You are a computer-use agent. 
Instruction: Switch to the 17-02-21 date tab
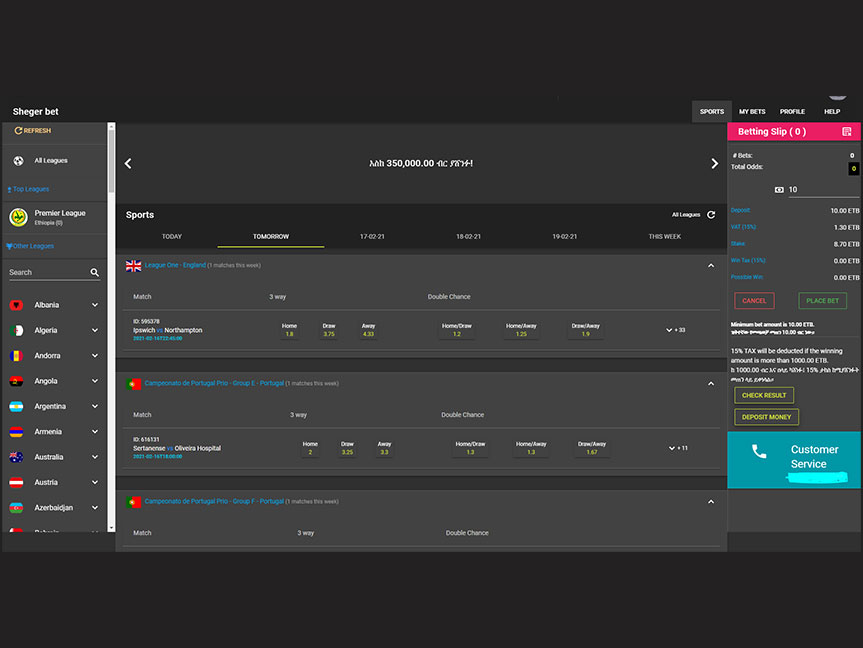pos(372,237)
